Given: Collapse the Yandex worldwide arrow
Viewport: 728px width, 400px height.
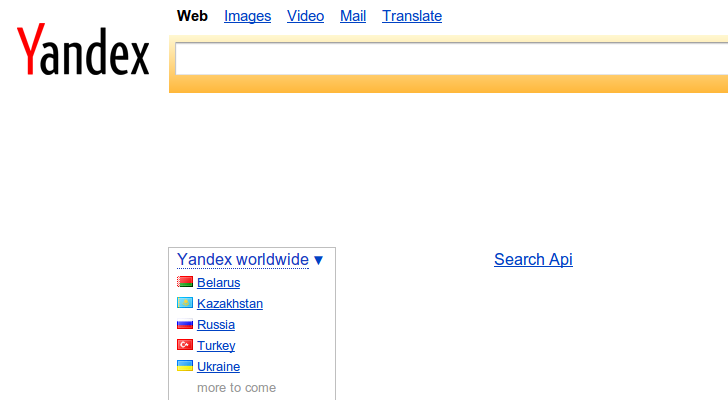Looking at the screenshot, I should point(318,260).
